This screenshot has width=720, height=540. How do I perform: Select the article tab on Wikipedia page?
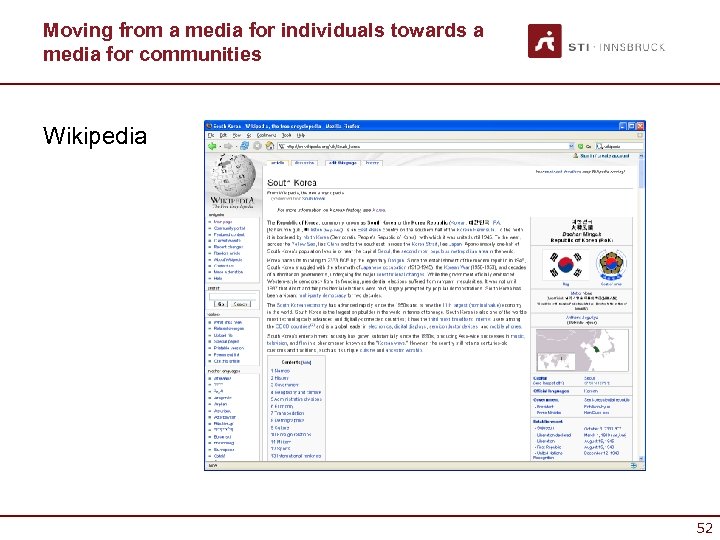[x=277, y=163]
